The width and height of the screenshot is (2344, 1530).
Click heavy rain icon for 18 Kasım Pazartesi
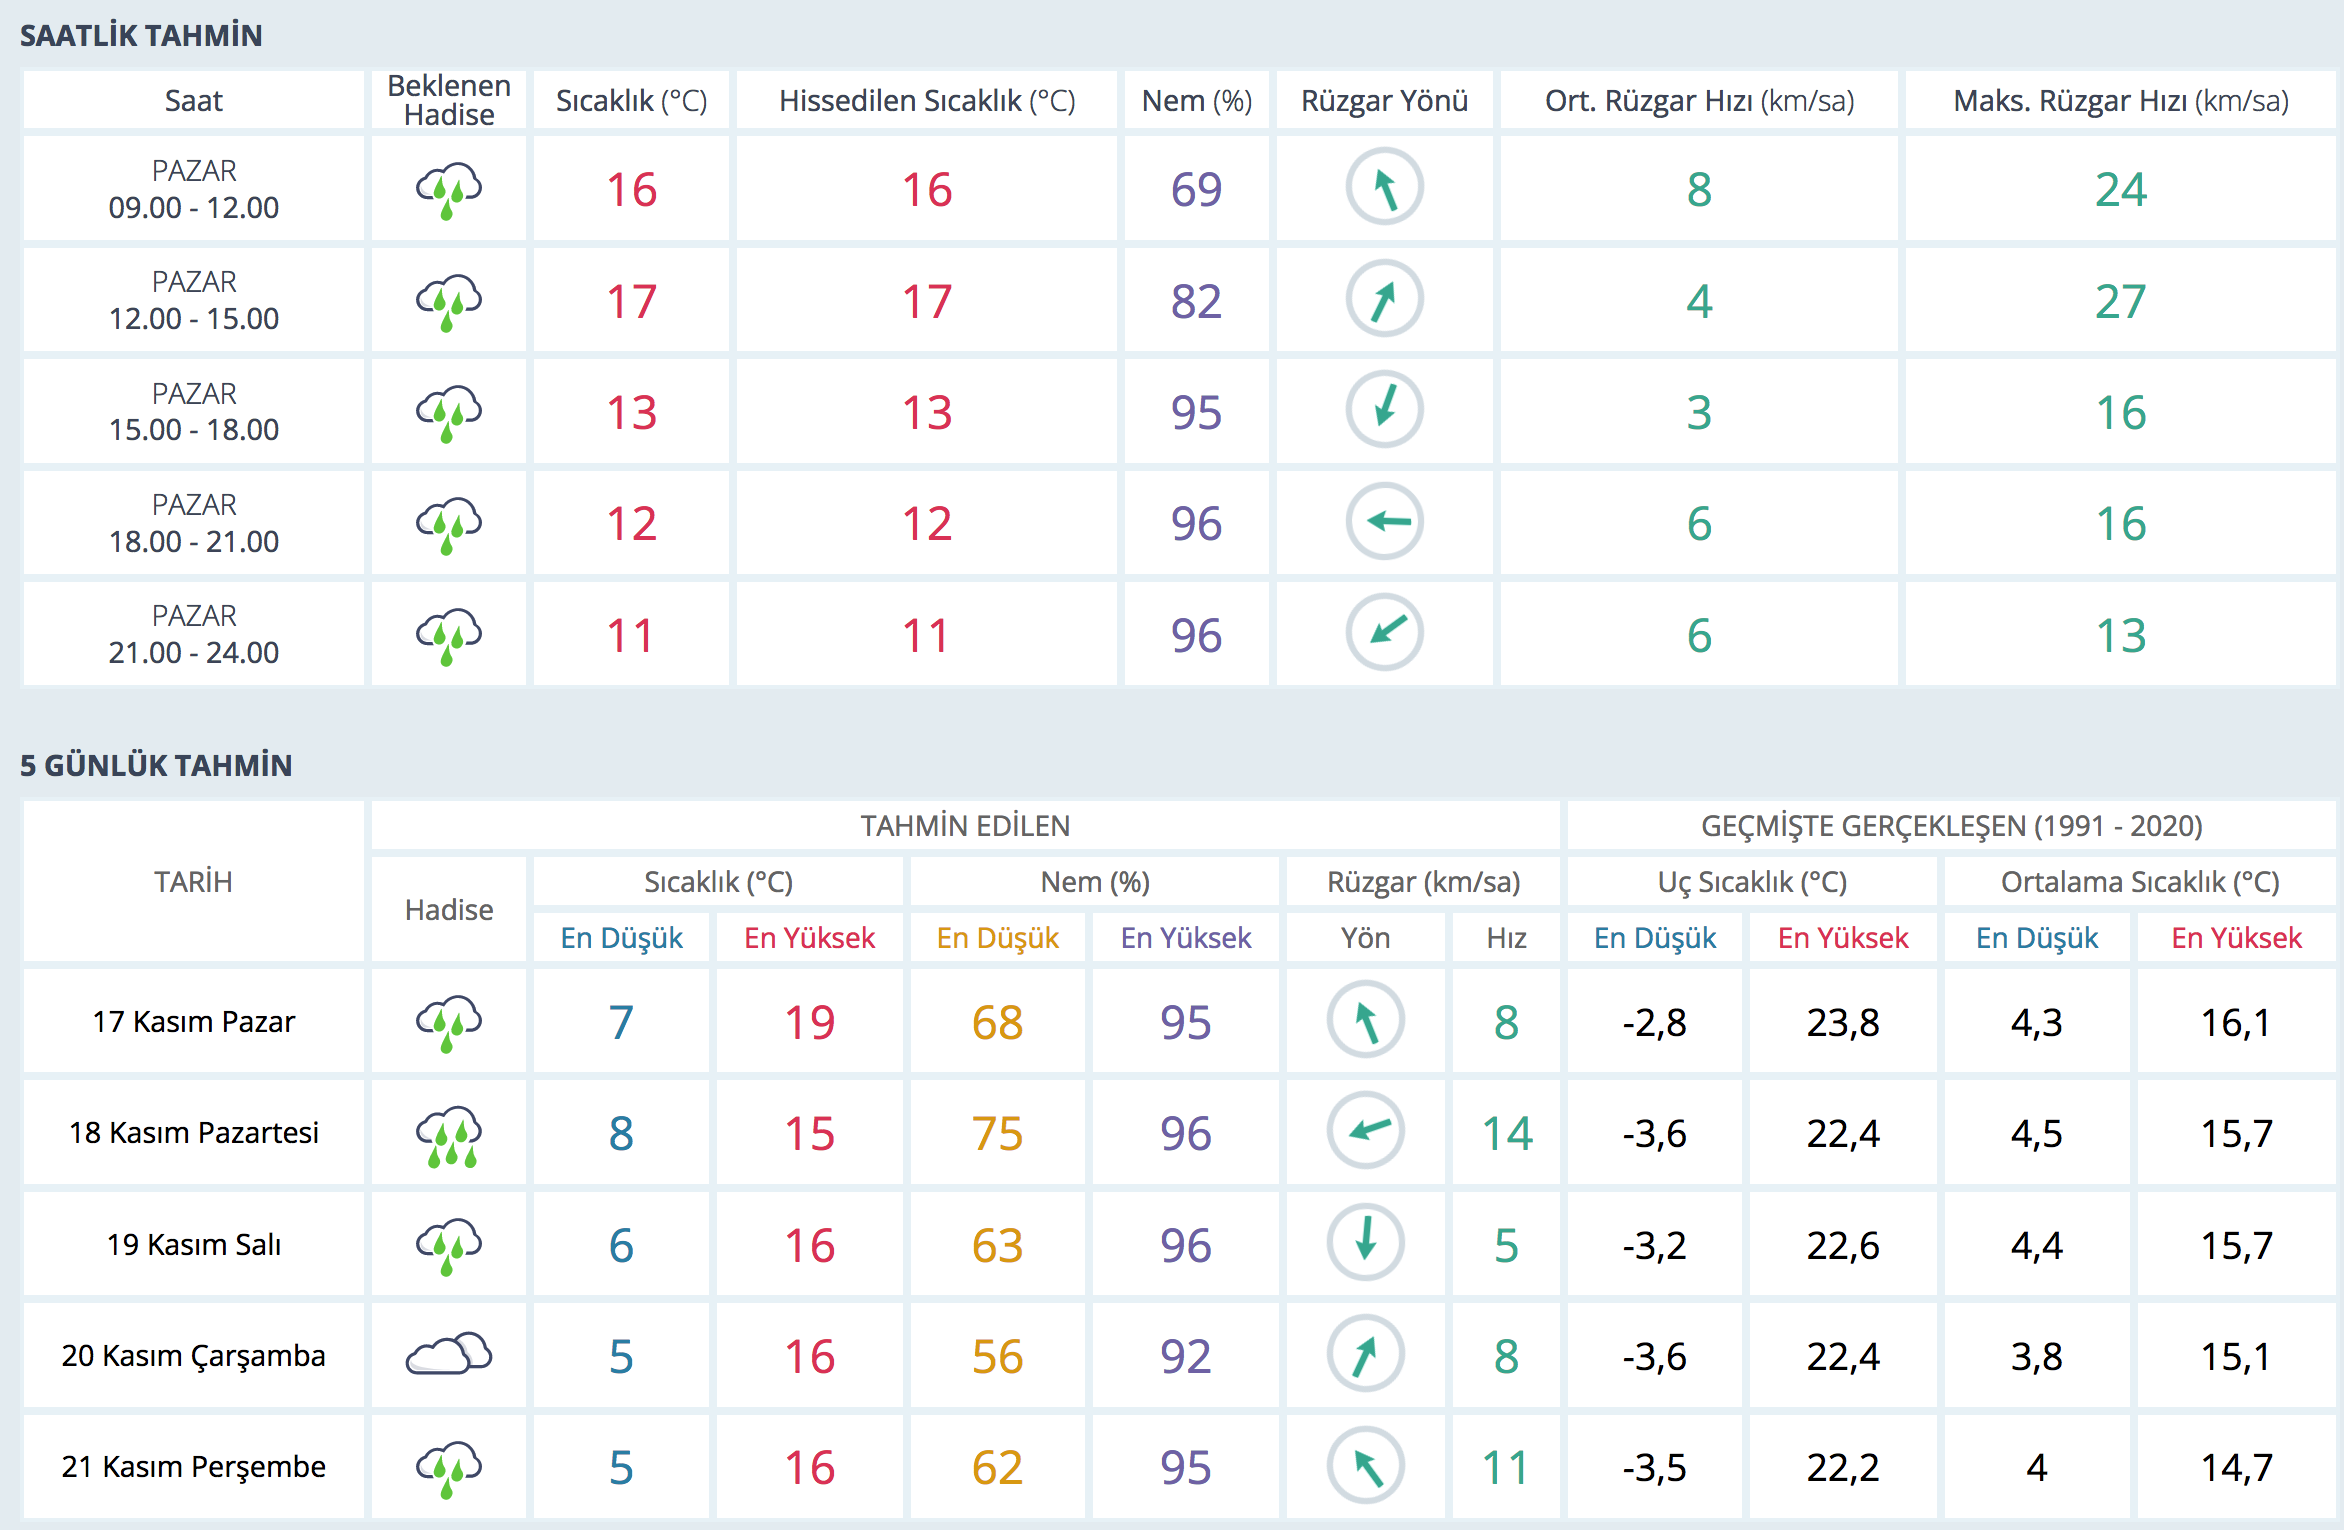coord(449,1134)
